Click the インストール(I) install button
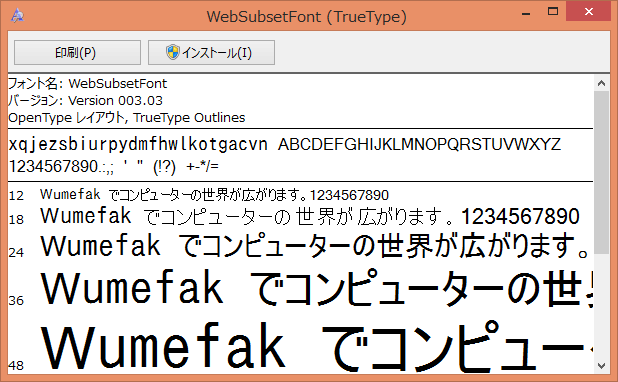Image resolution: width=618 pixels, height=382 pixels. (x=211, y=52)
